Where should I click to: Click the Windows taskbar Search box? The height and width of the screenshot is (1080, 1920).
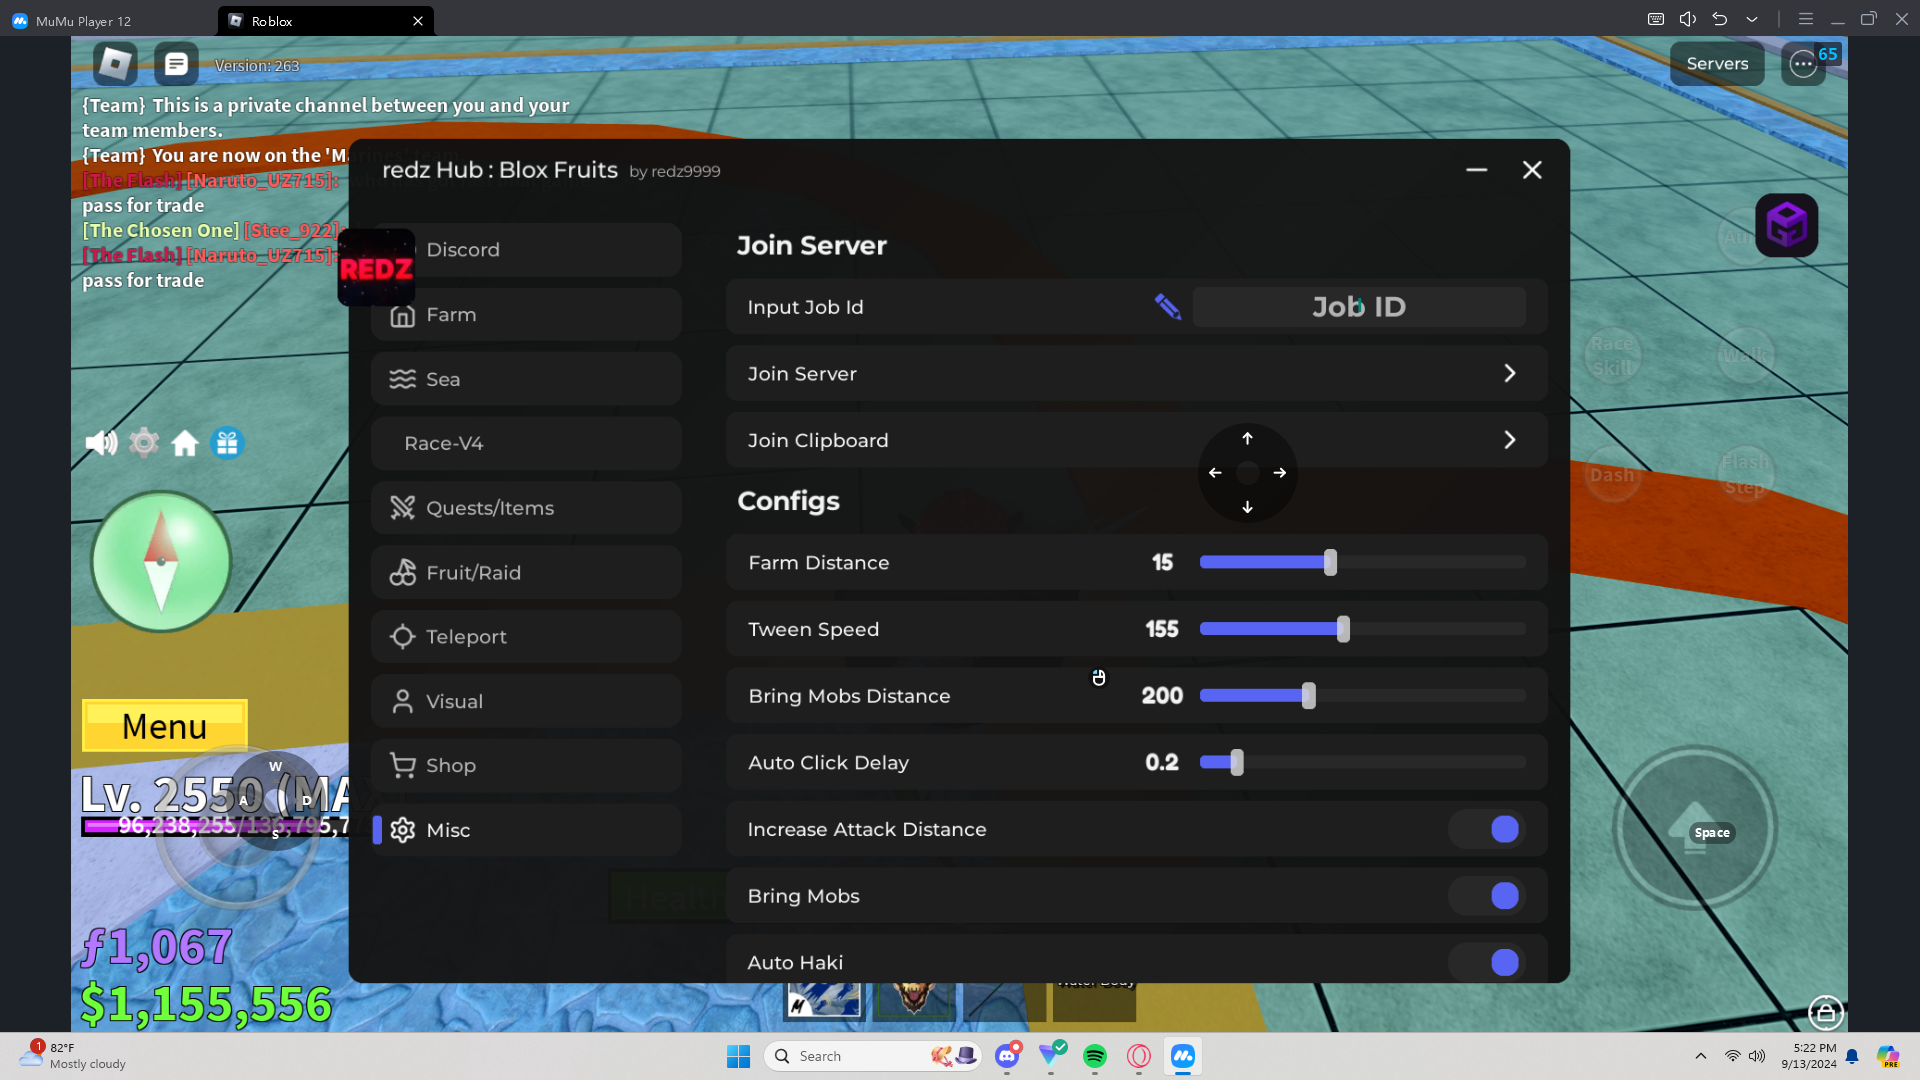pos(873,1056)
